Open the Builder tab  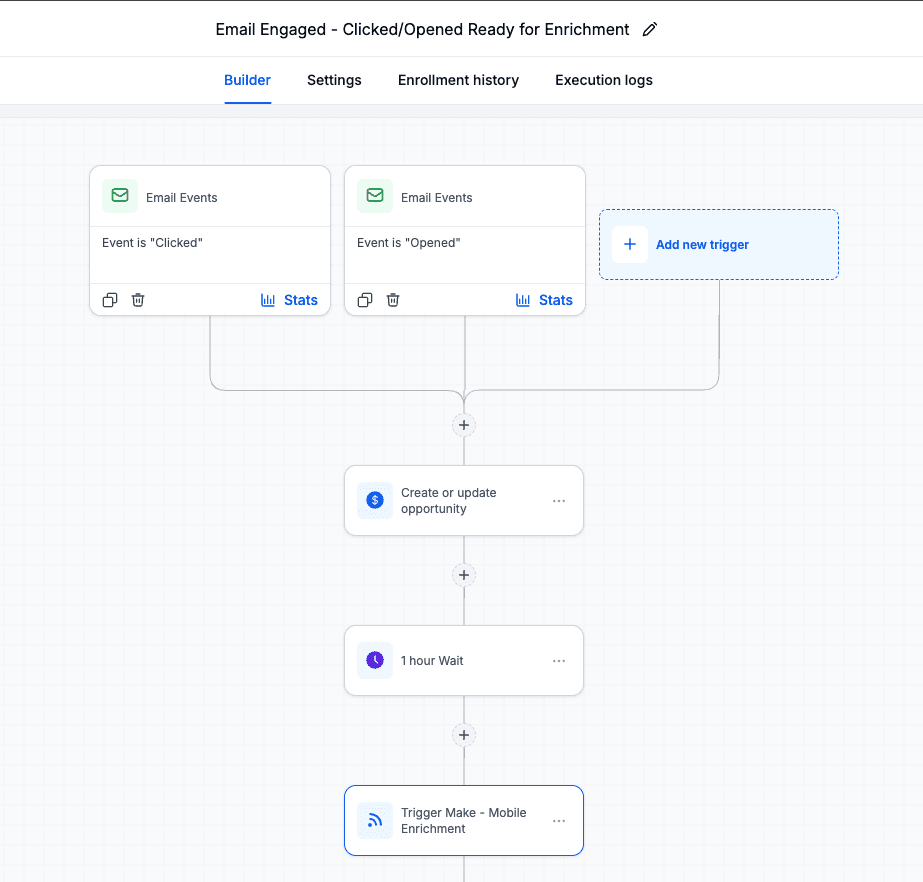[247, 80]
